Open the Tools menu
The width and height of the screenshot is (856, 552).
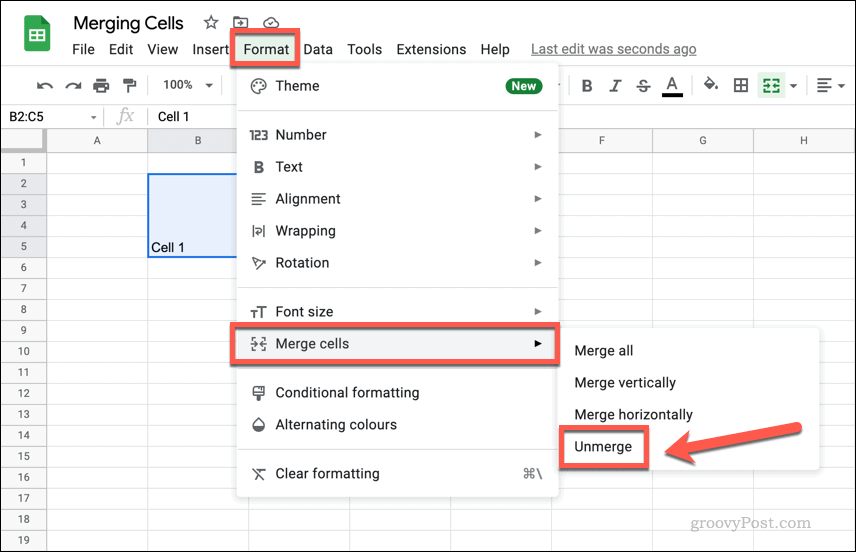click(365, 49)
